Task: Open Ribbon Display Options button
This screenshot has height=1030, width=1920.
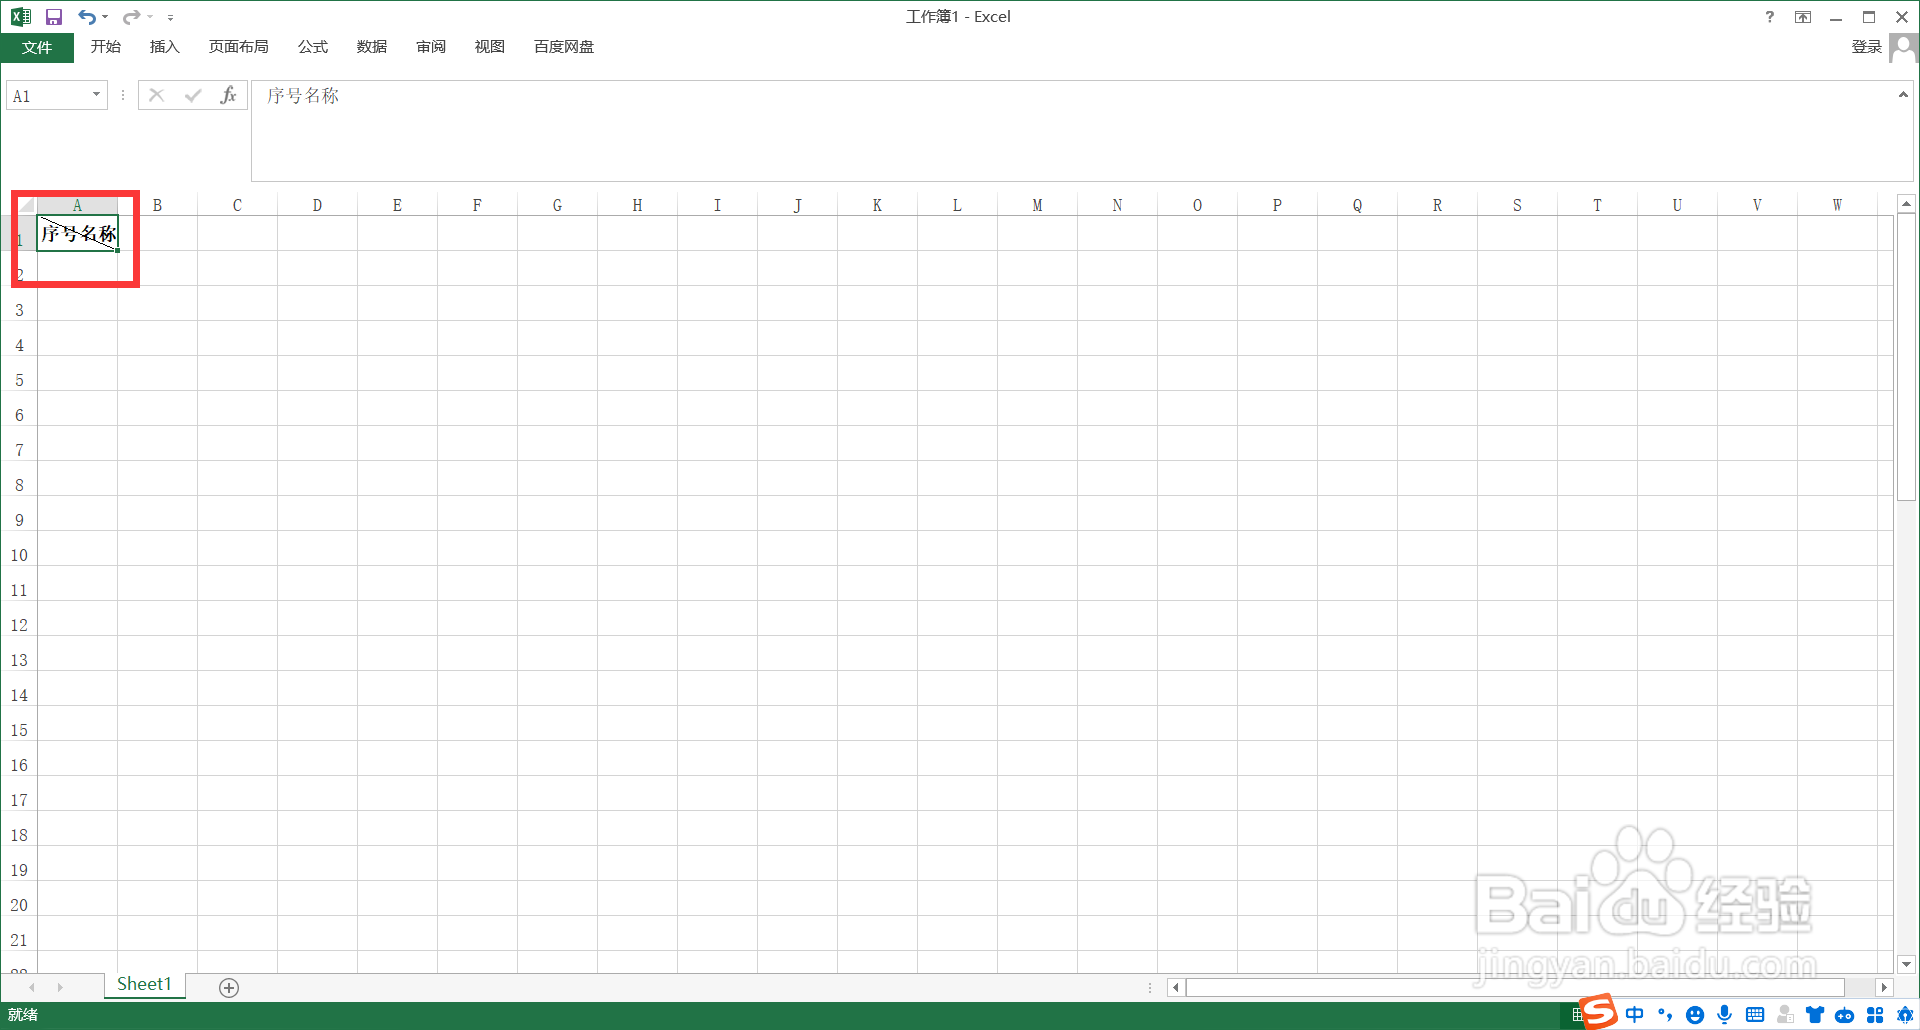Action: pos(1803,17)
